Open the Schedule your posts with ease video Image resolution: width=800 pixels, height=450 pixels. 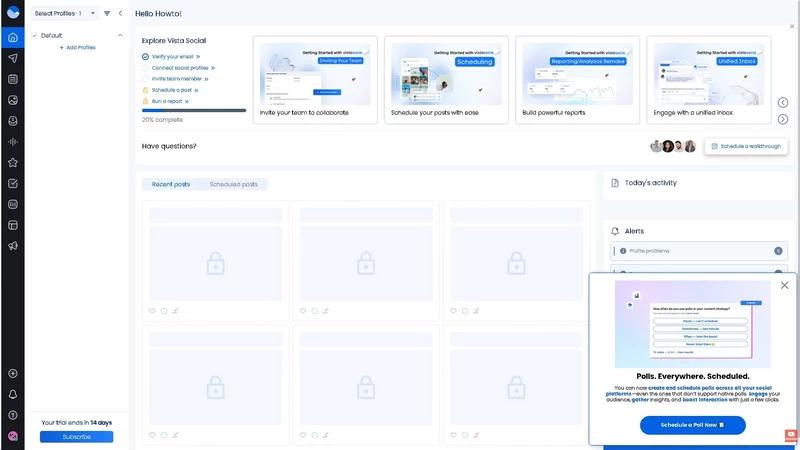pyautogui.click(x=446, y=80)
